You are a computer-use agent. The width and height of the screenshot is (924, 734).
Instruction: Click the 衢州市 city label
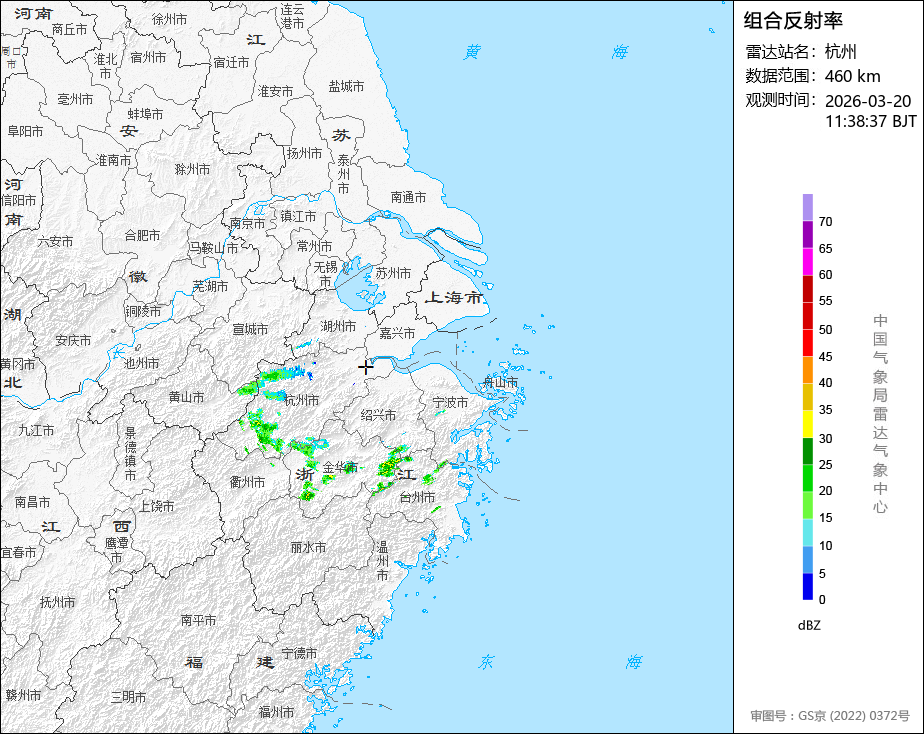[x=247, y=482]
